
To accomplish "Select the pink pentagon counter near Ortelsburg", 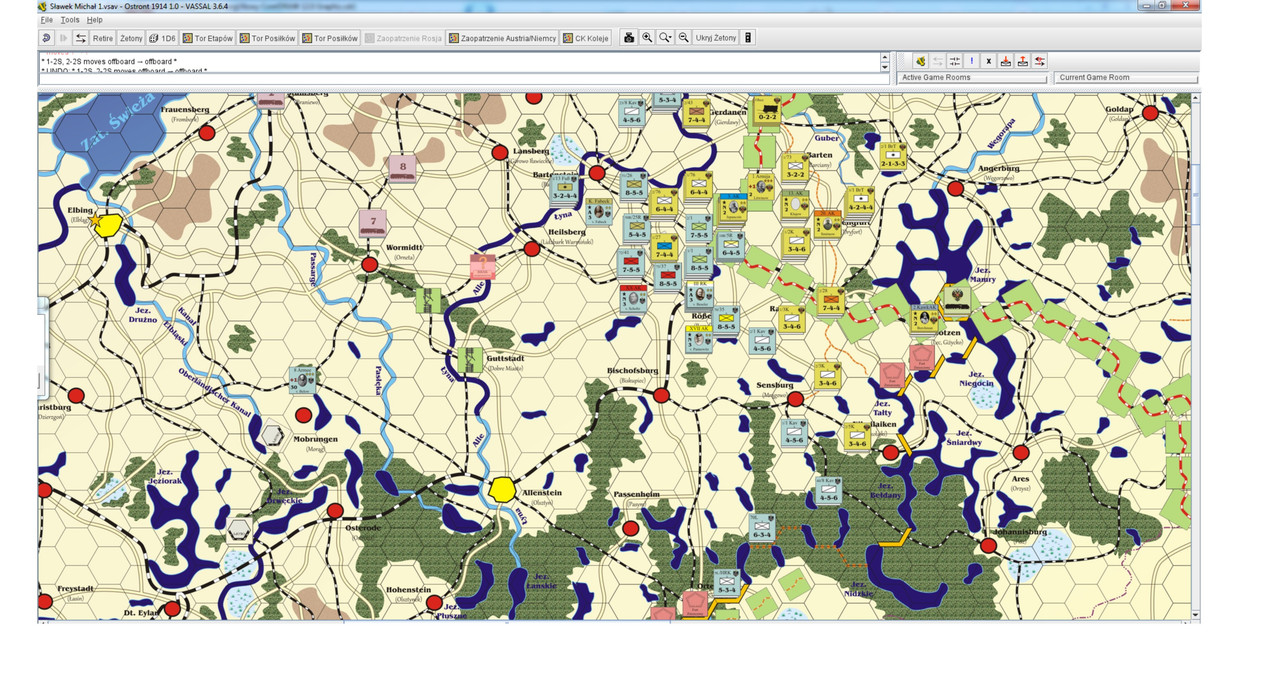I will click(695, 605).
